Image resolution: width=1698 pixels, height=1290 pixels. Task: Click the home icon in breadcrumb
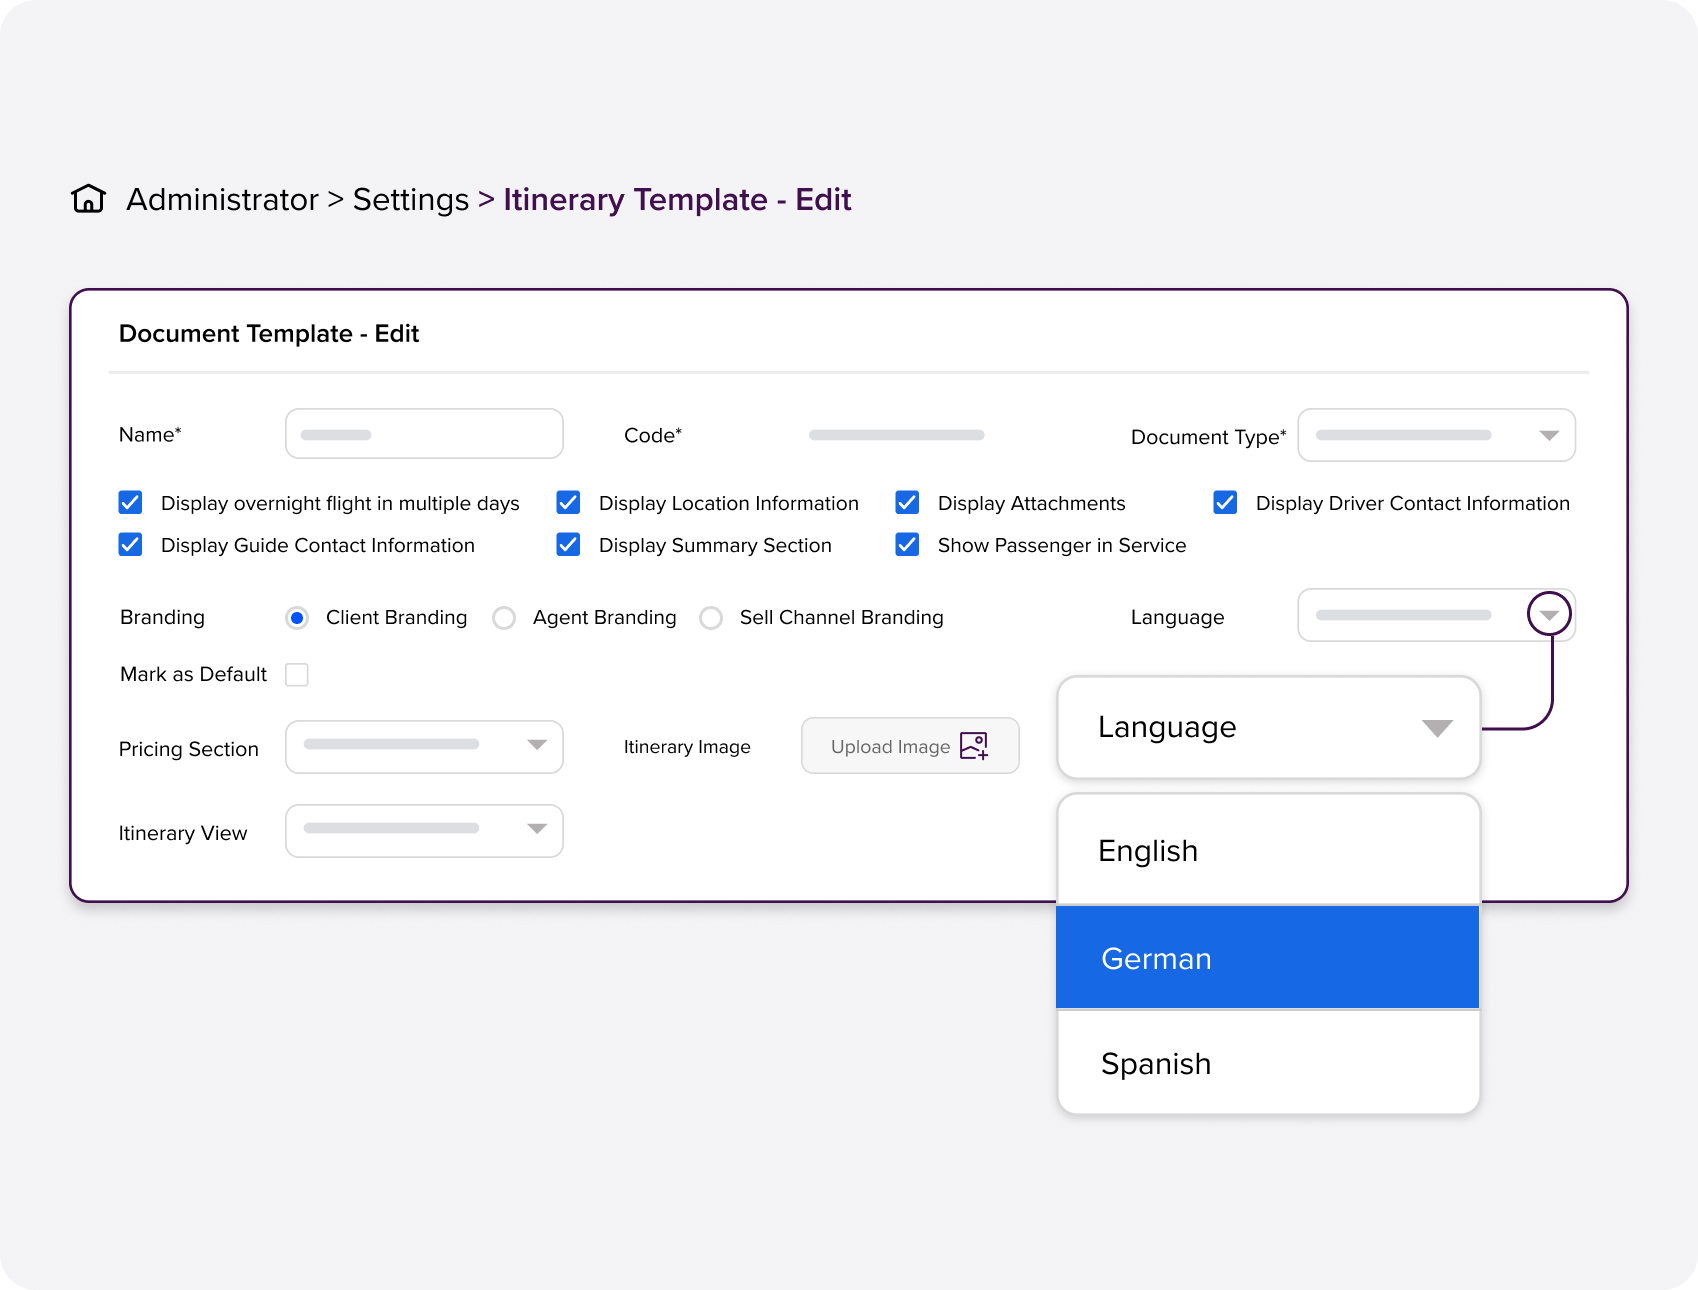point(88,199)
